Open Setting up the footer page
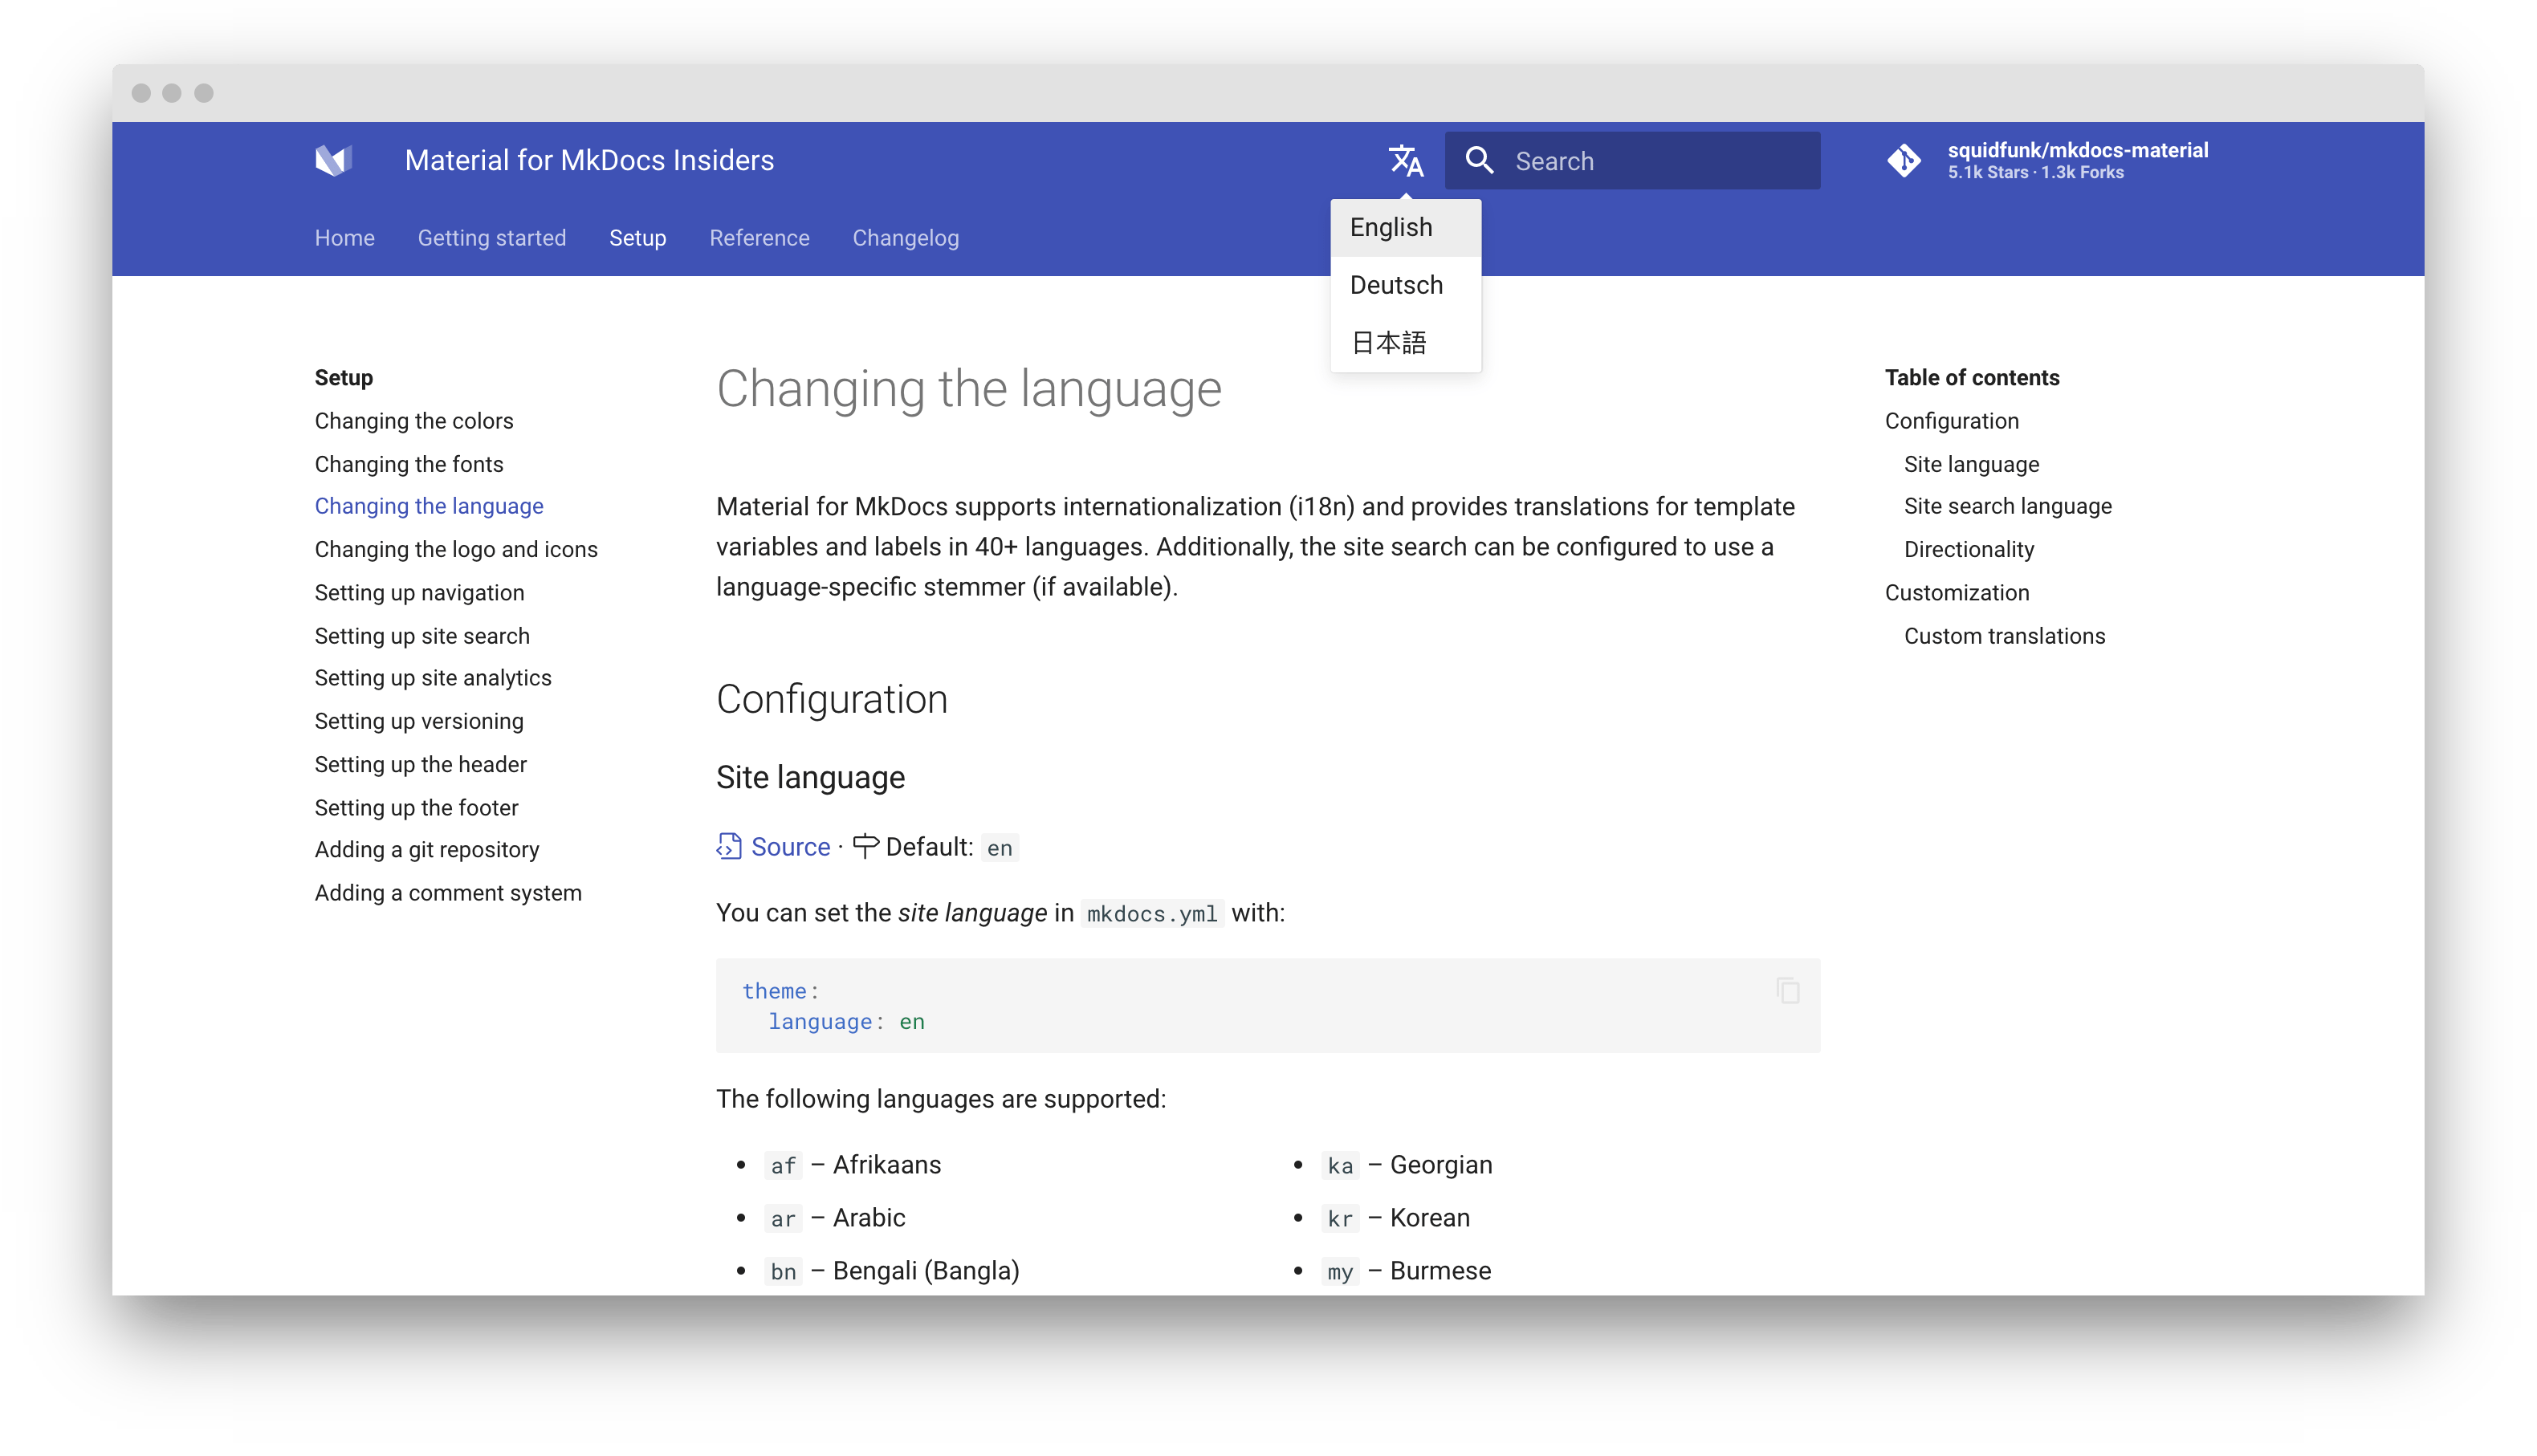2537x1456 pixels. point(416,807)
